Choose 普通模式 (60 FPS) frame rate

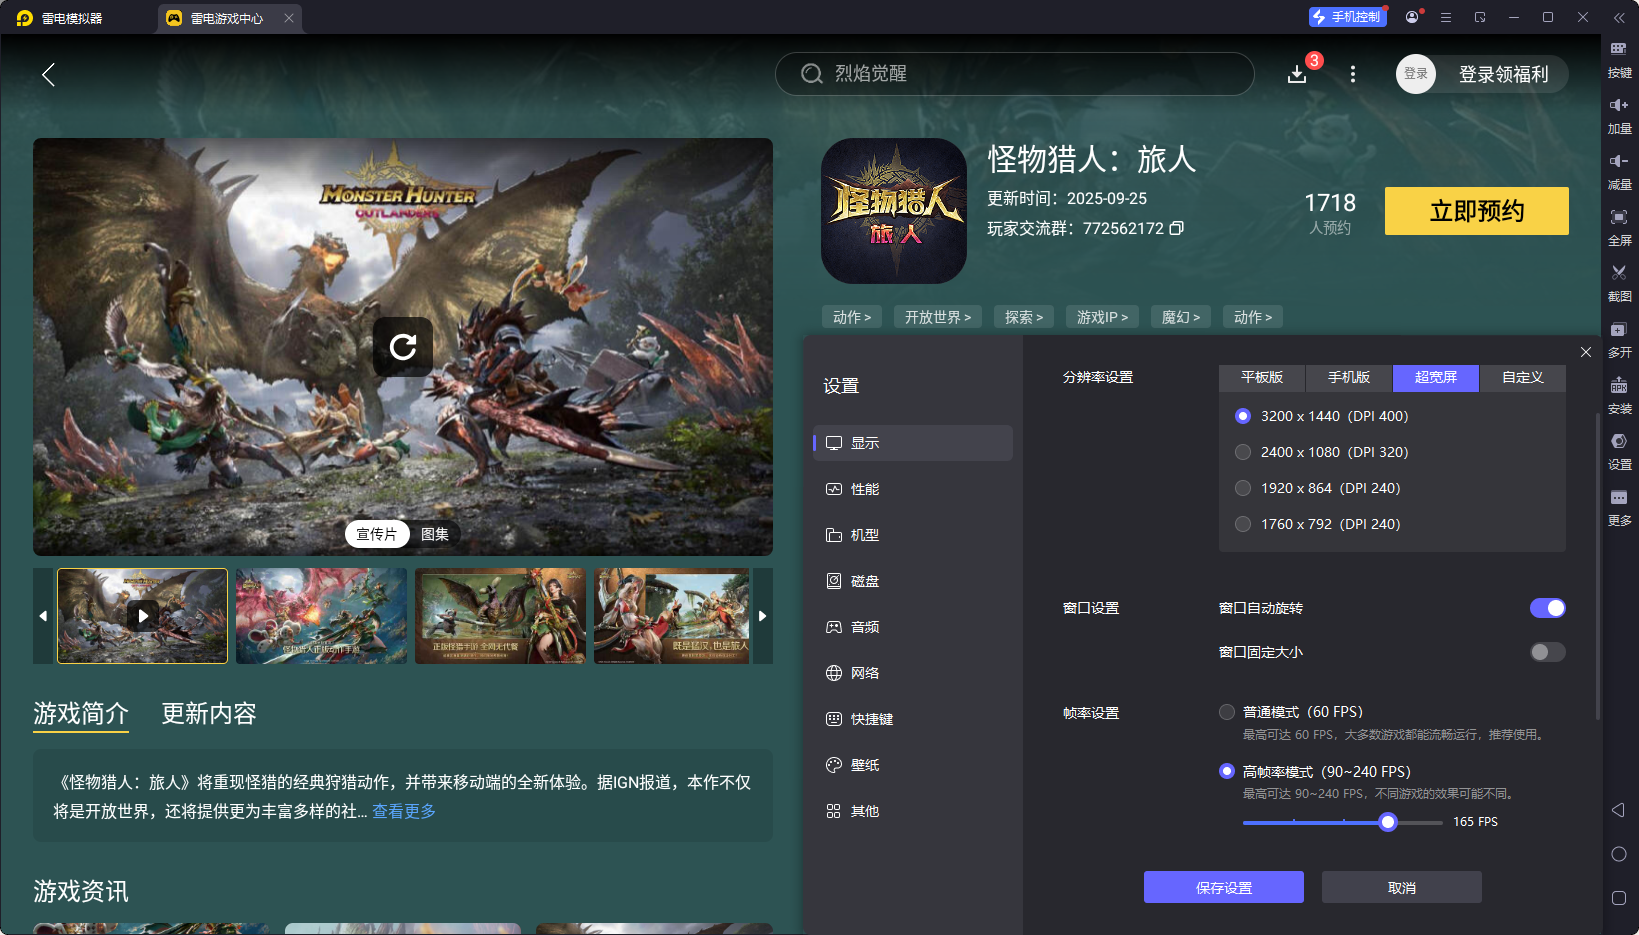(x=1227, y=712)
